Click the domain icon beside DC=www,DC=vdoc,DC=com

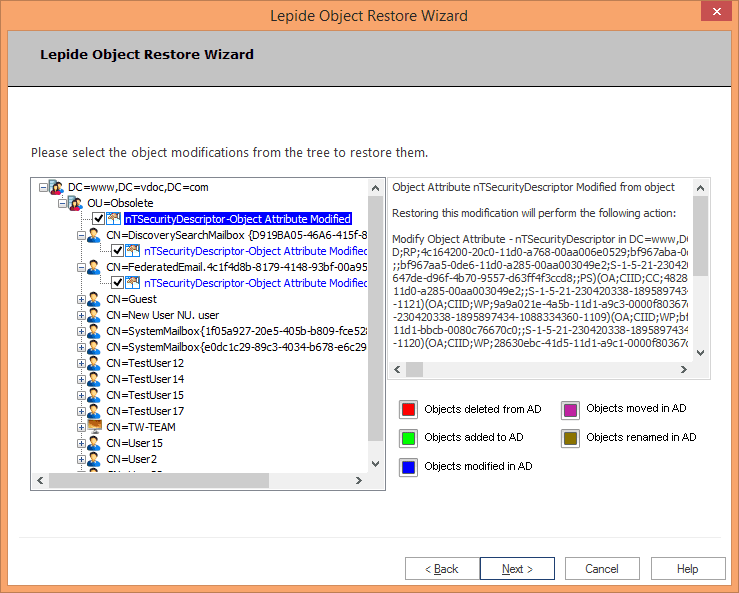tap(57, 188)
